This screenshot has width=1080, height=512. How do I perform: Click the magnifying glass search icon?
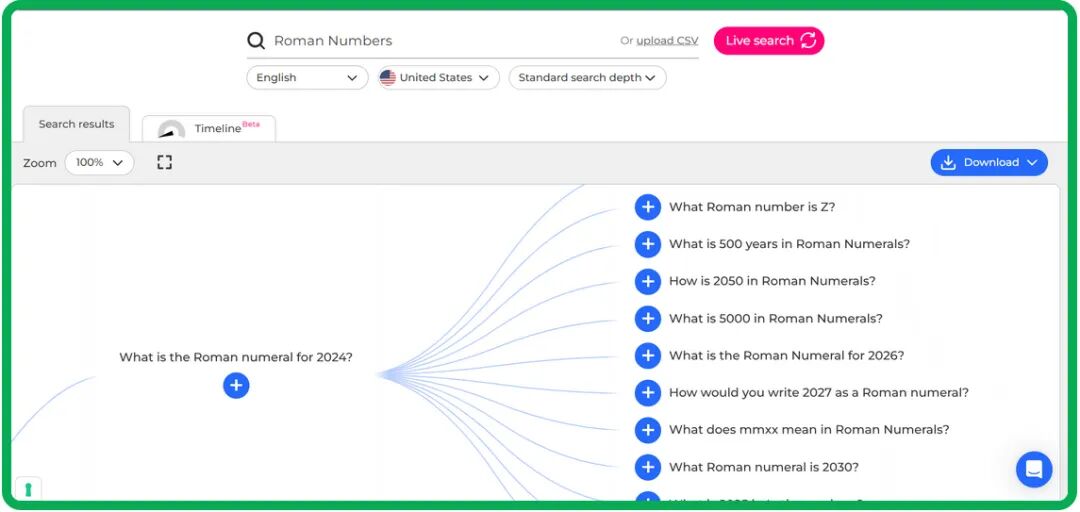257,41
